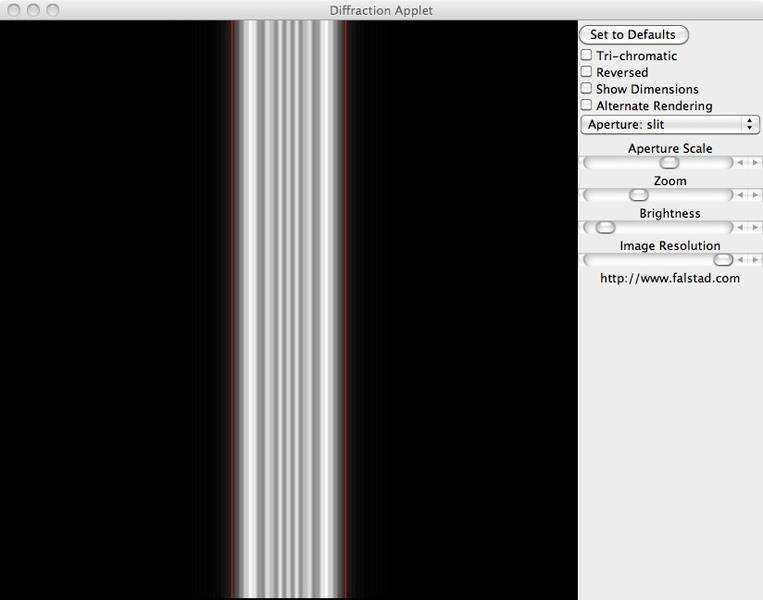The height and width of the screenshot is (600, 763).
Task: Click Brightness left arrow
Action: [740, 227]
